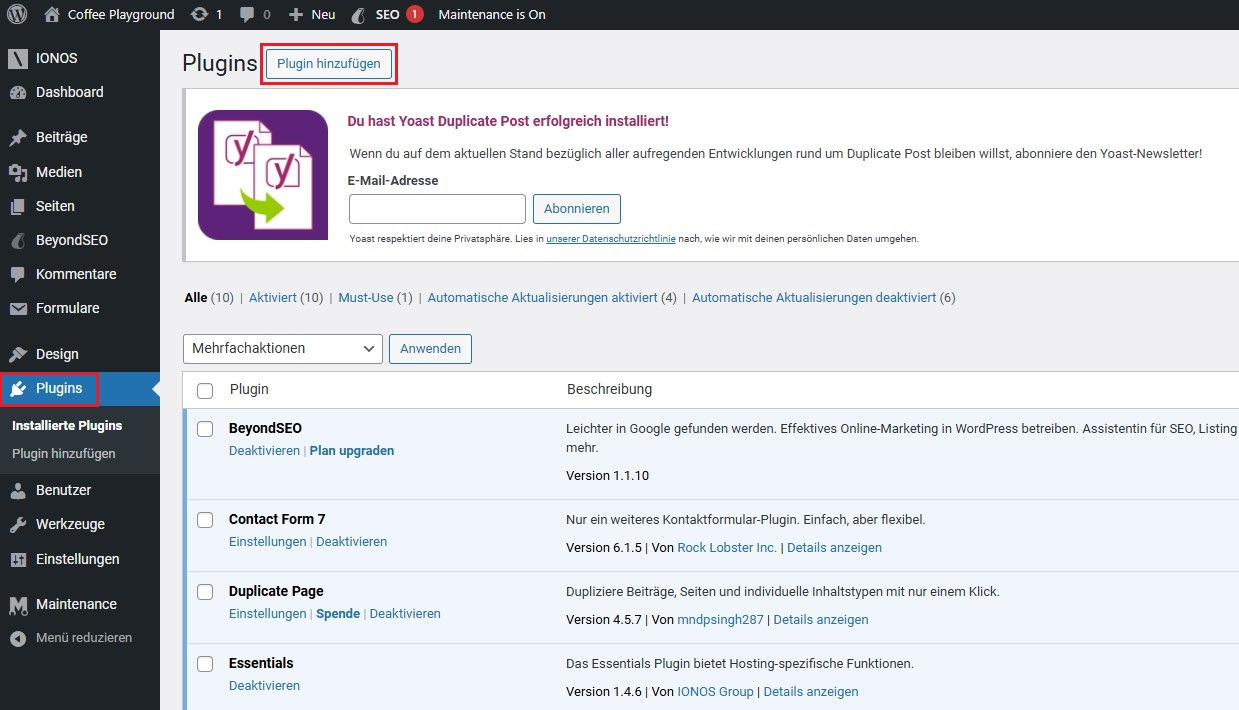Viewport: 1239px width, 710px height.
Task: Open Plugin hinzufügen in sidebar submenu
Action: [64, 453]
